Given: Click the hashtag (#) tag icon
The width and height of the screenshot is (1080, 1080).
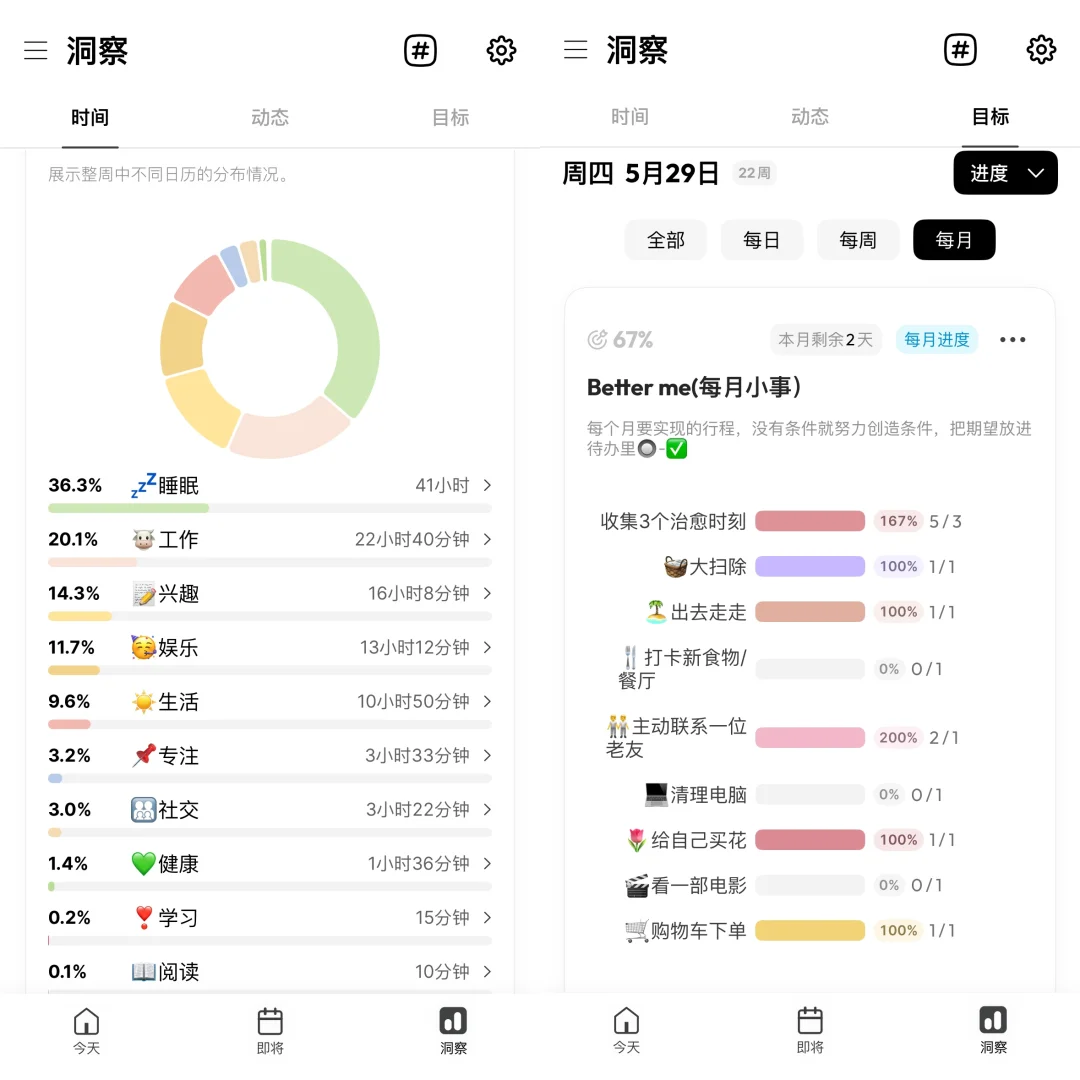Looking at the screenshot, I should (420, 50).
